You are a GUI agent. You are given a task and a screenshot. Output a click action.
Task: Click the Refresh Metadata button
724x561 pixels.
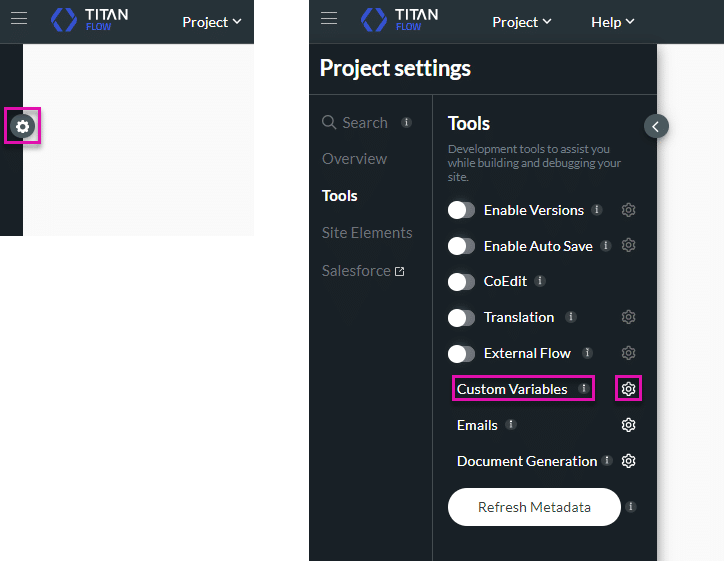(534, 507)
